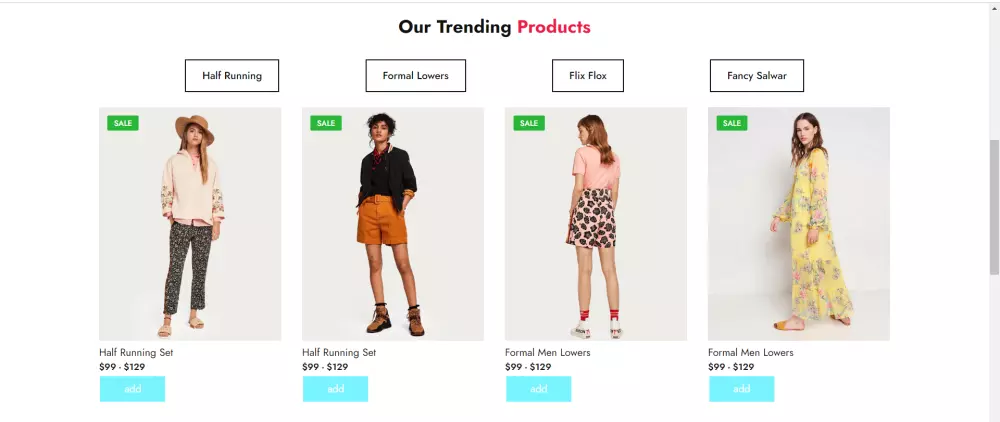Click the SALE badge on the yellow dress photo

(732, 123)
